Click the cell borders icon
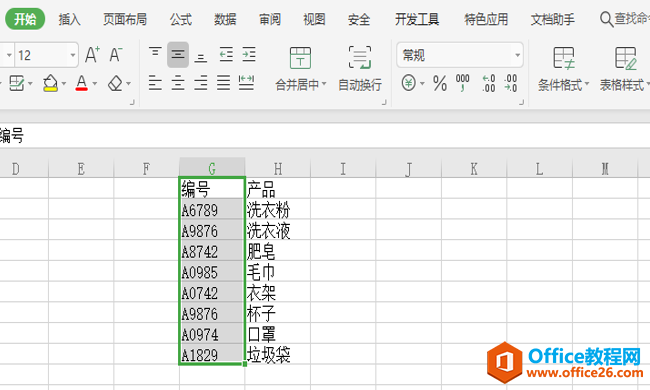This screenshot has width=650, height=390. [17, 83]
